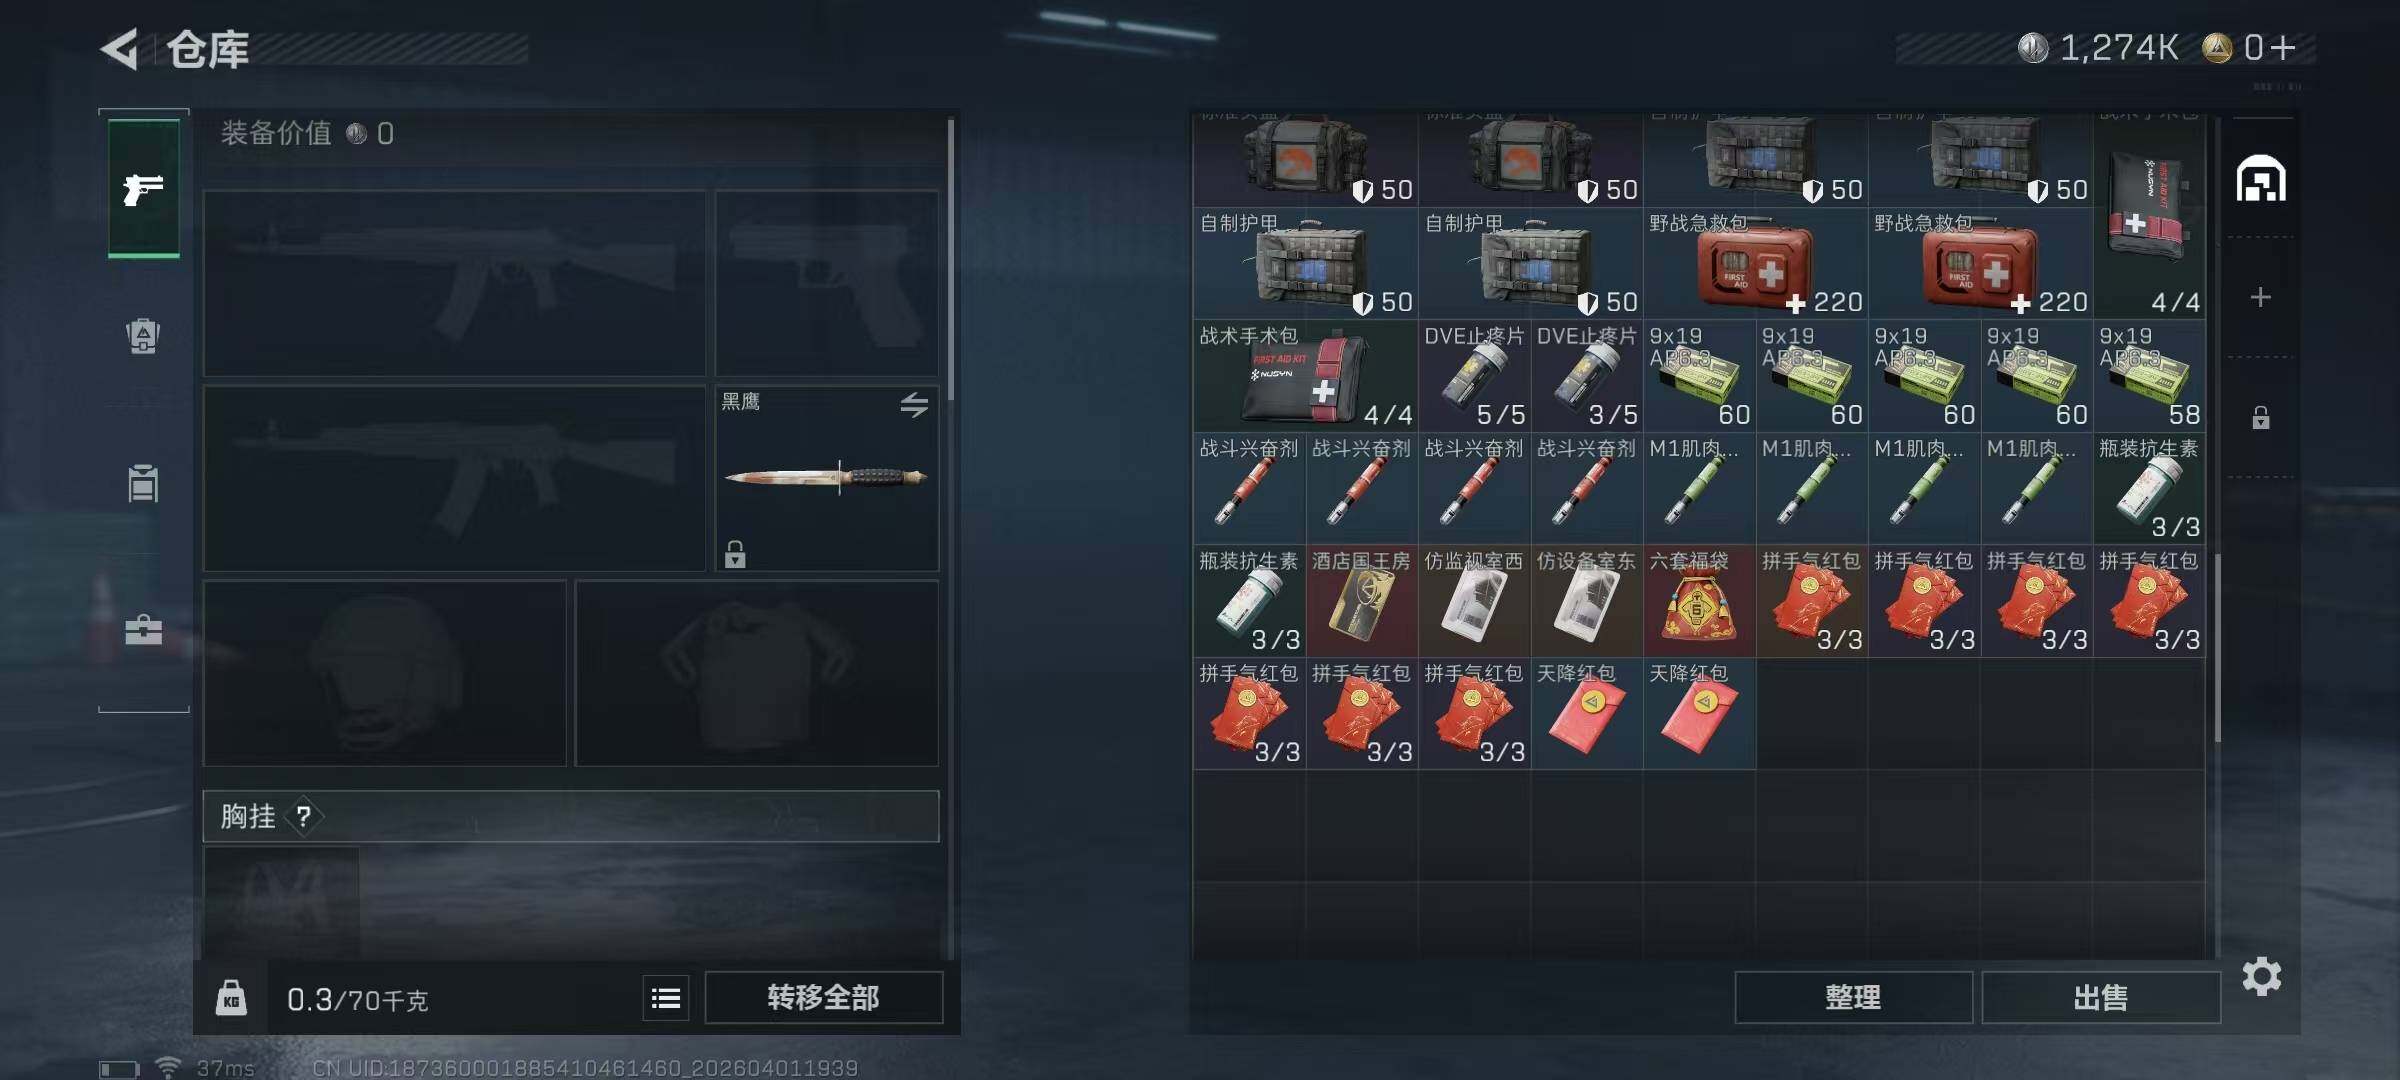Select the weapons pistol tab icon

pos(144,188)
